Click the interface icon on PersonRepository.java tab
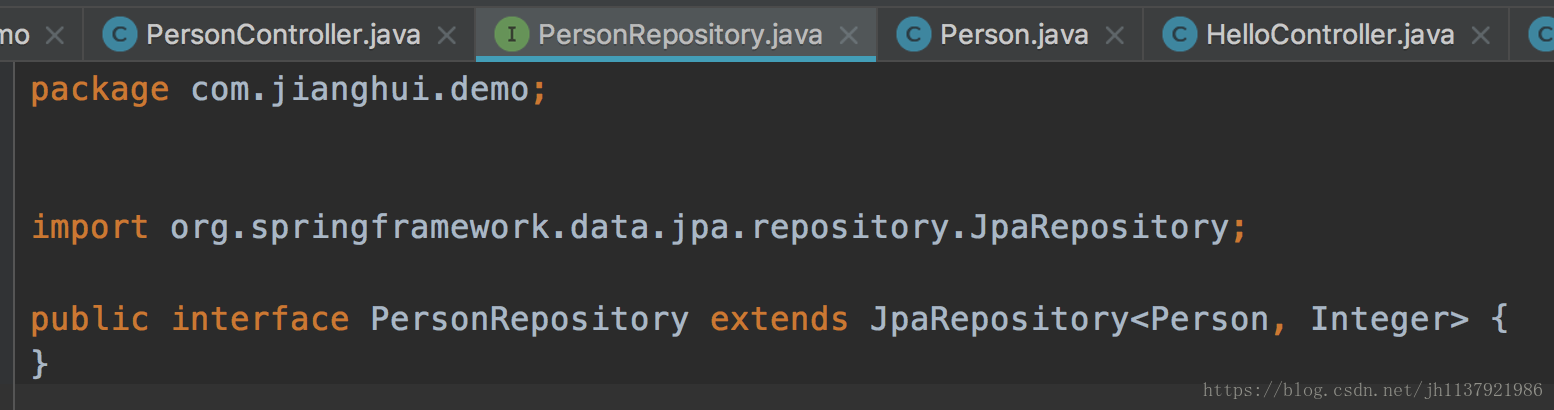This screenshot has width=1554, height=410. point(512,36)
